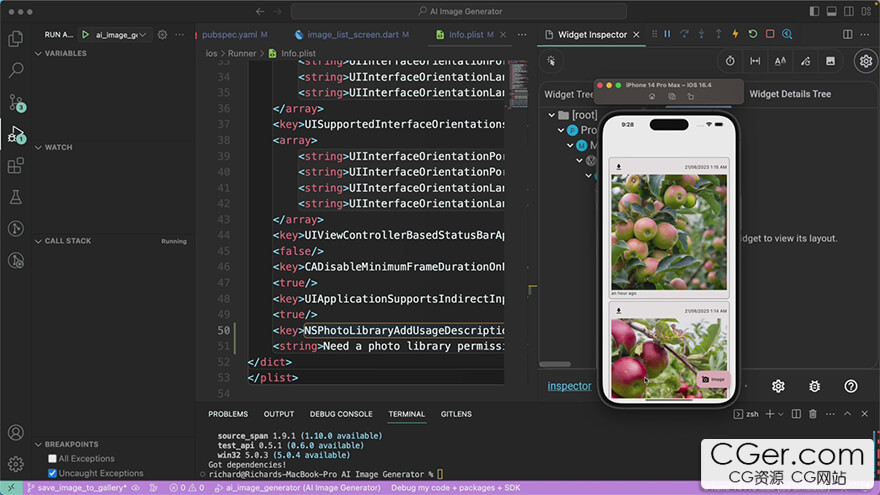880x495 pixels.
Task: Pause the debug session
Action: pyautogui.click(x=666, y=34)
